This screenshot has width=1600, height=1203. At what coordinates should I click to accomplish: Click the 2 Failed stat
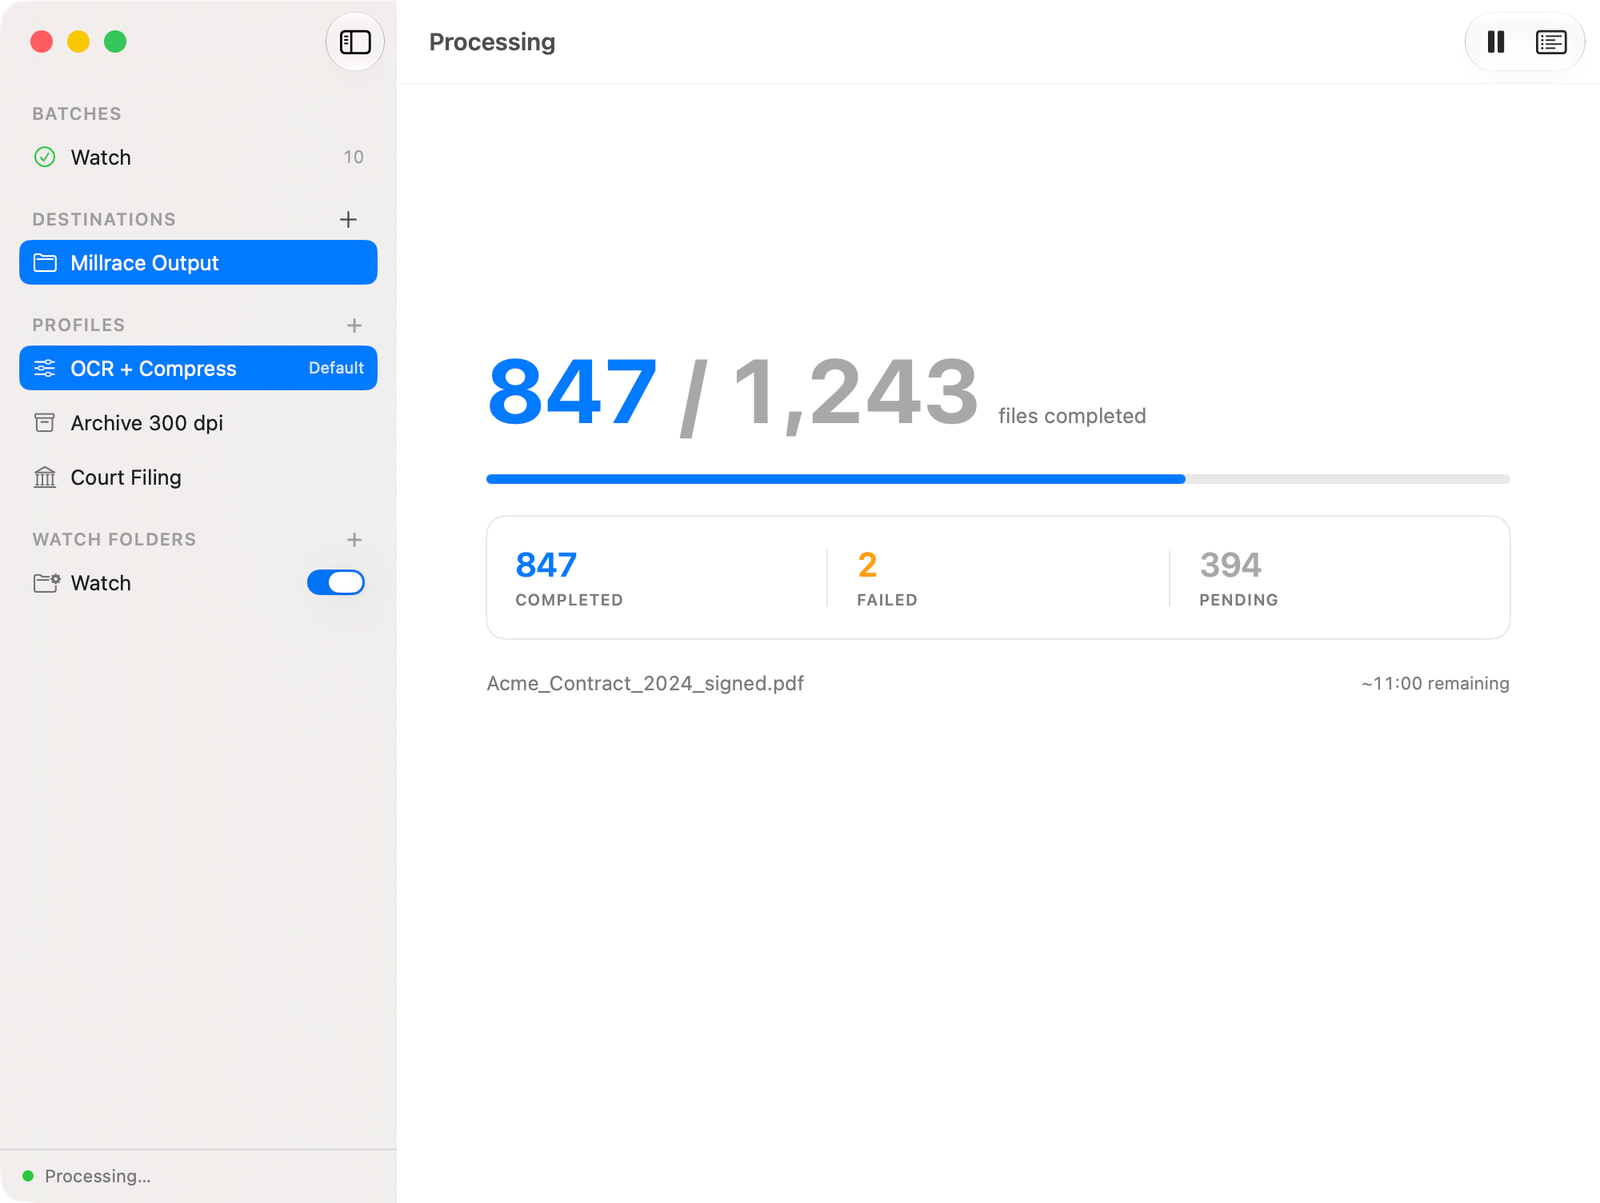(x=887, y=578)
